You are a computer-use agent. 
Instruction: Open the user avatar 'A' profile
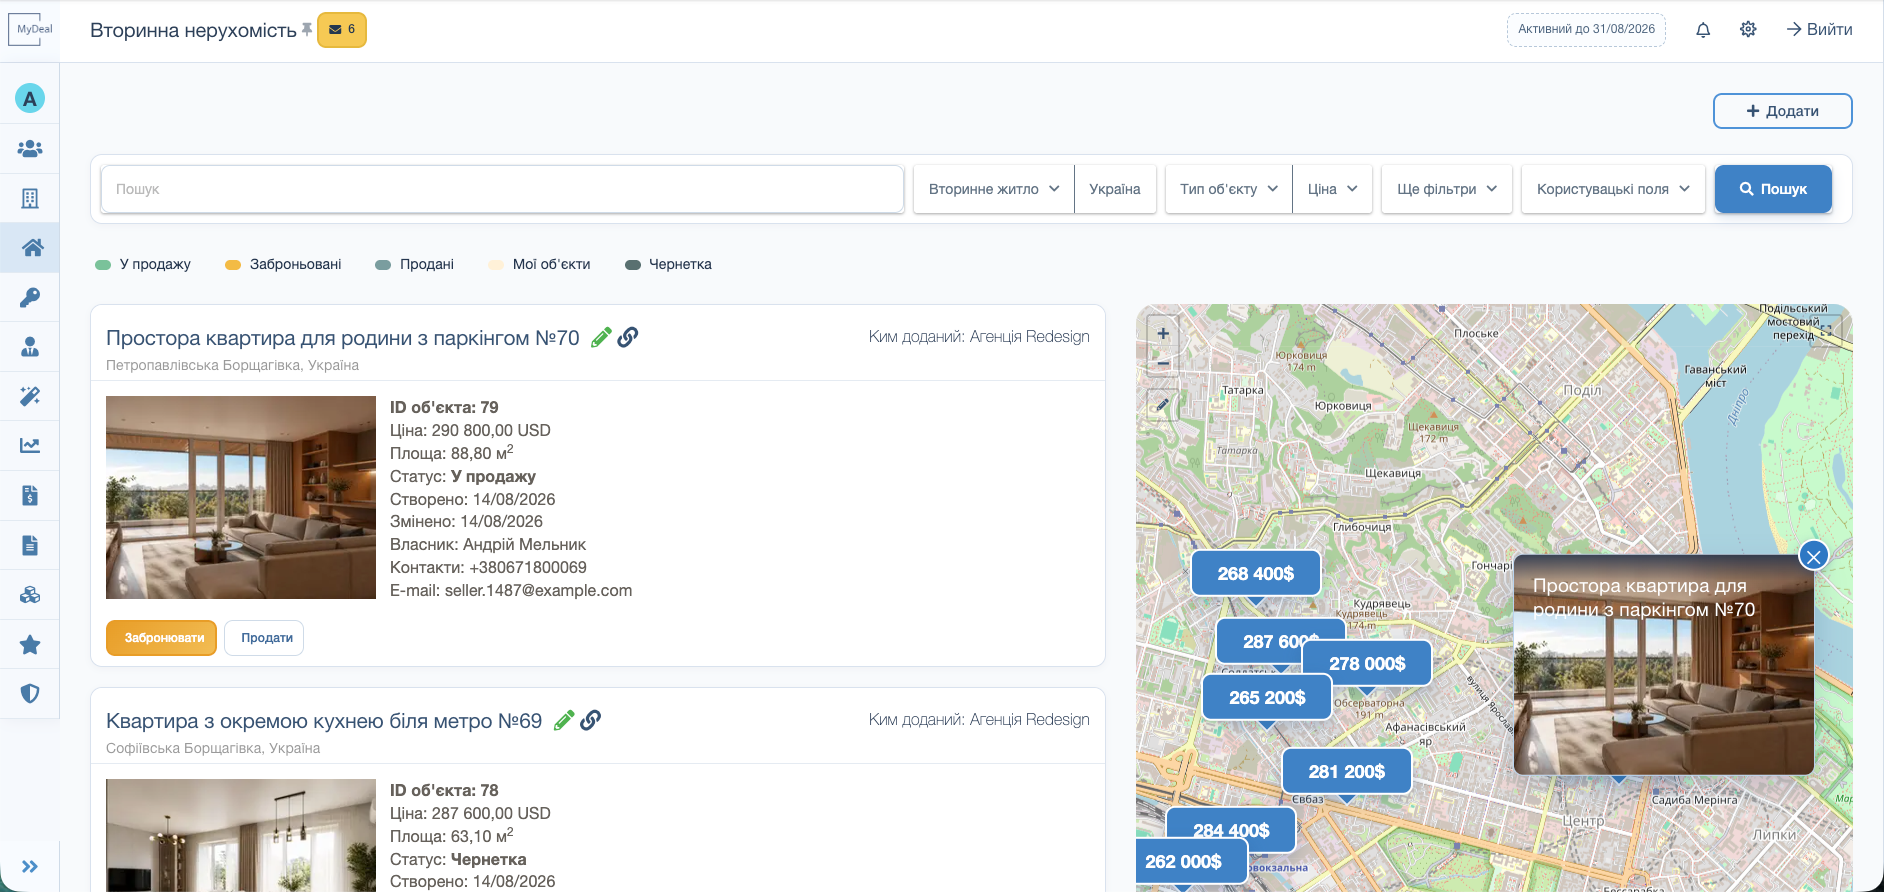[30, 98]
